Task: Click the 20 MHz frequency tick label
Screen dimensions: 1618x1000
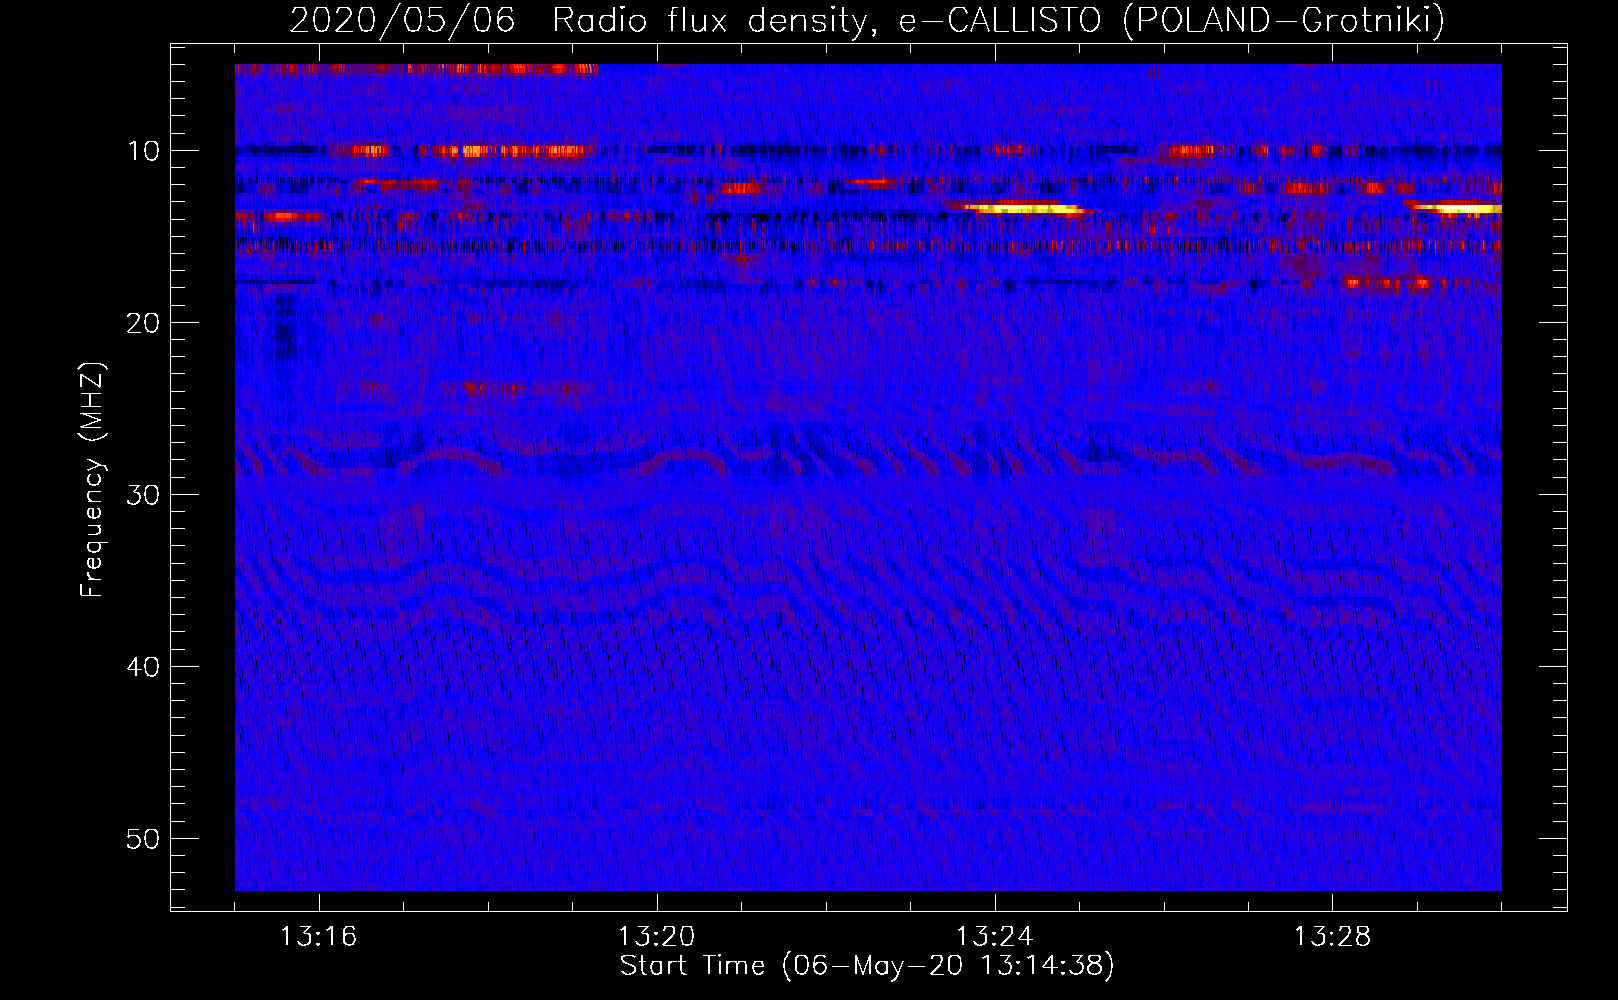Action: point(144,323)
